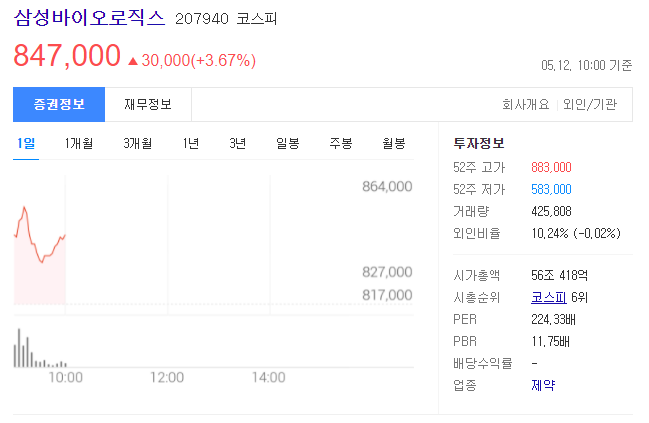Click the 12:00 time axis label
The width and height of the screenshot is (649, 423).
click(167, 377)
